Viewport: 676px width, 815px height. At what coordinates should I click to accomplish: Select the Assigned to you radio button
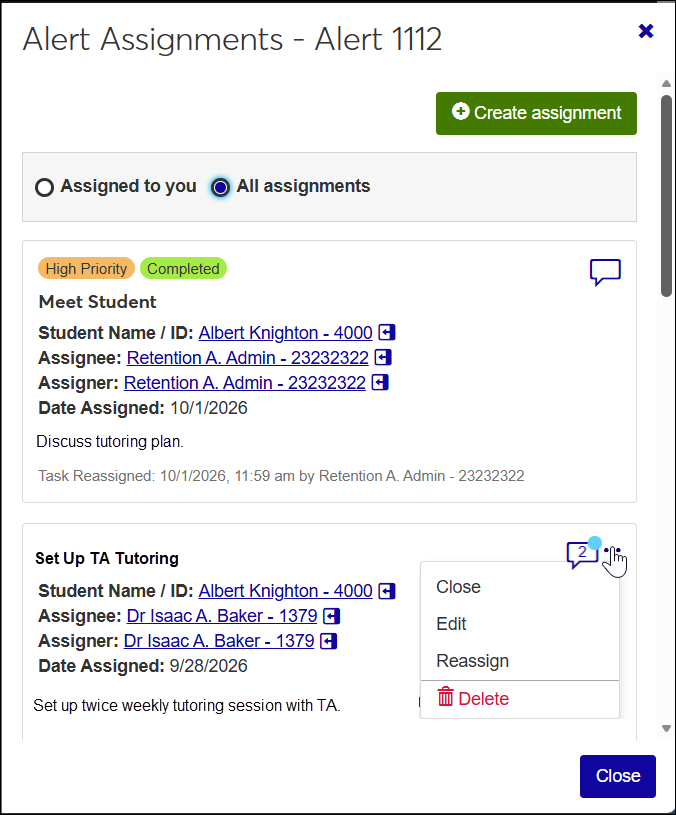44,187
